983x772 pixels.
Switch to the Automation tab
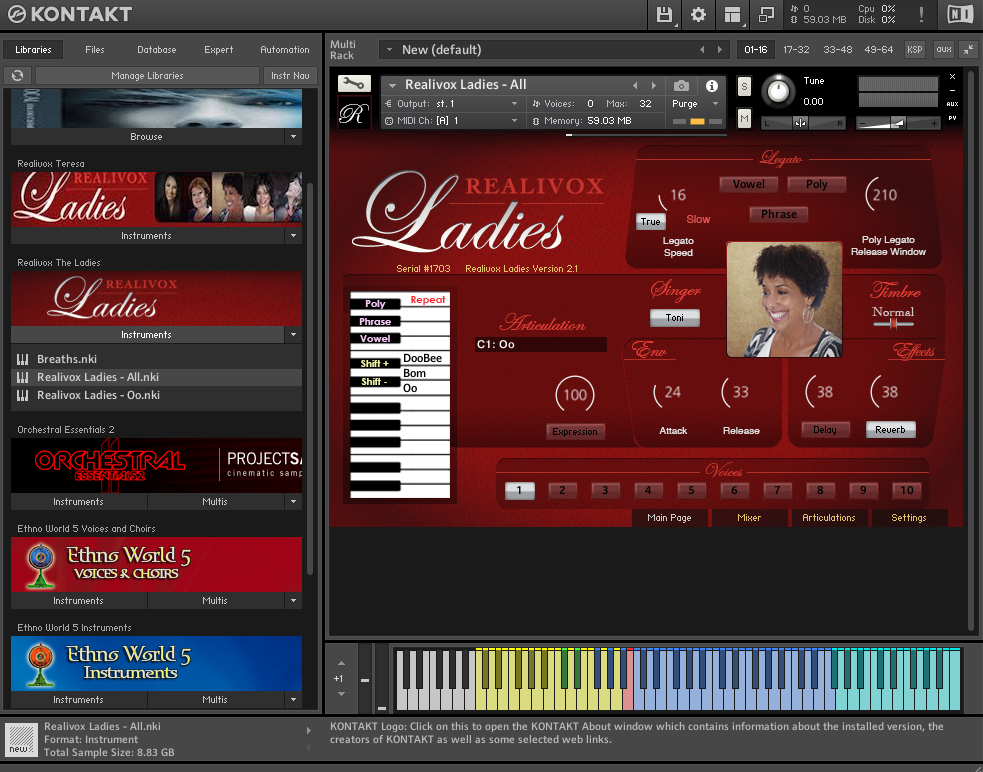285,50
